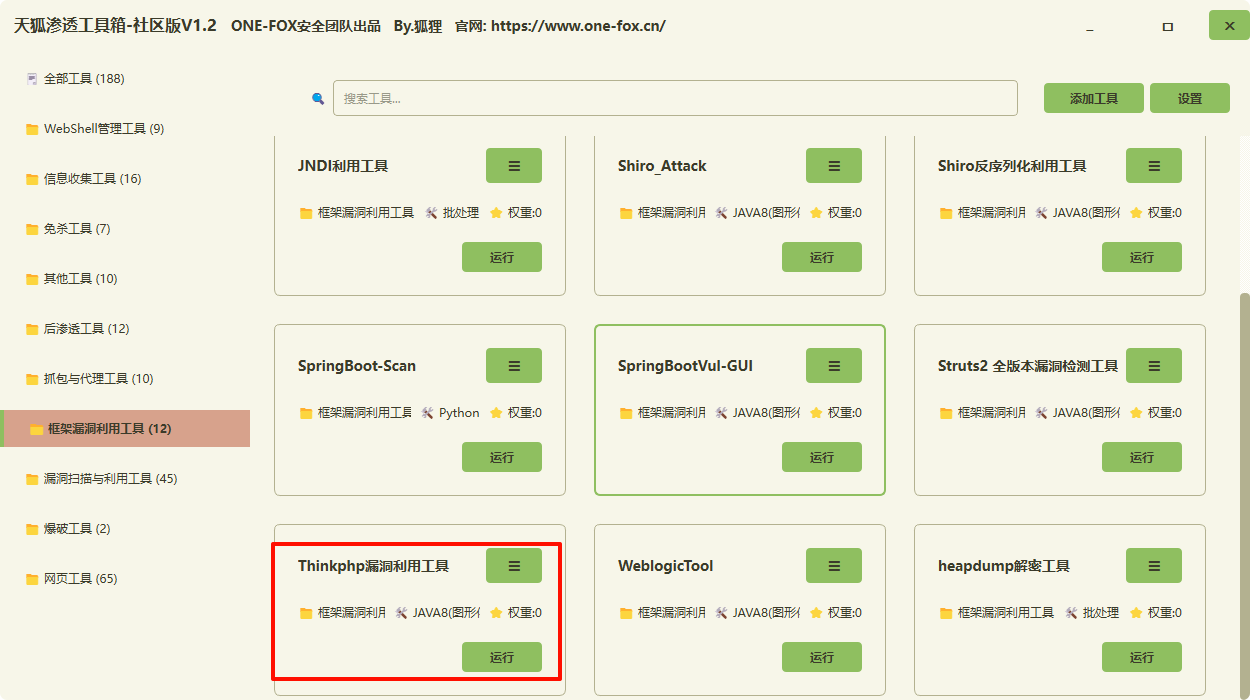This screenshot has width=1250, height=700.
Task: Open Shiro反序列化利用工具 options menu
Action: point(1154,166)
